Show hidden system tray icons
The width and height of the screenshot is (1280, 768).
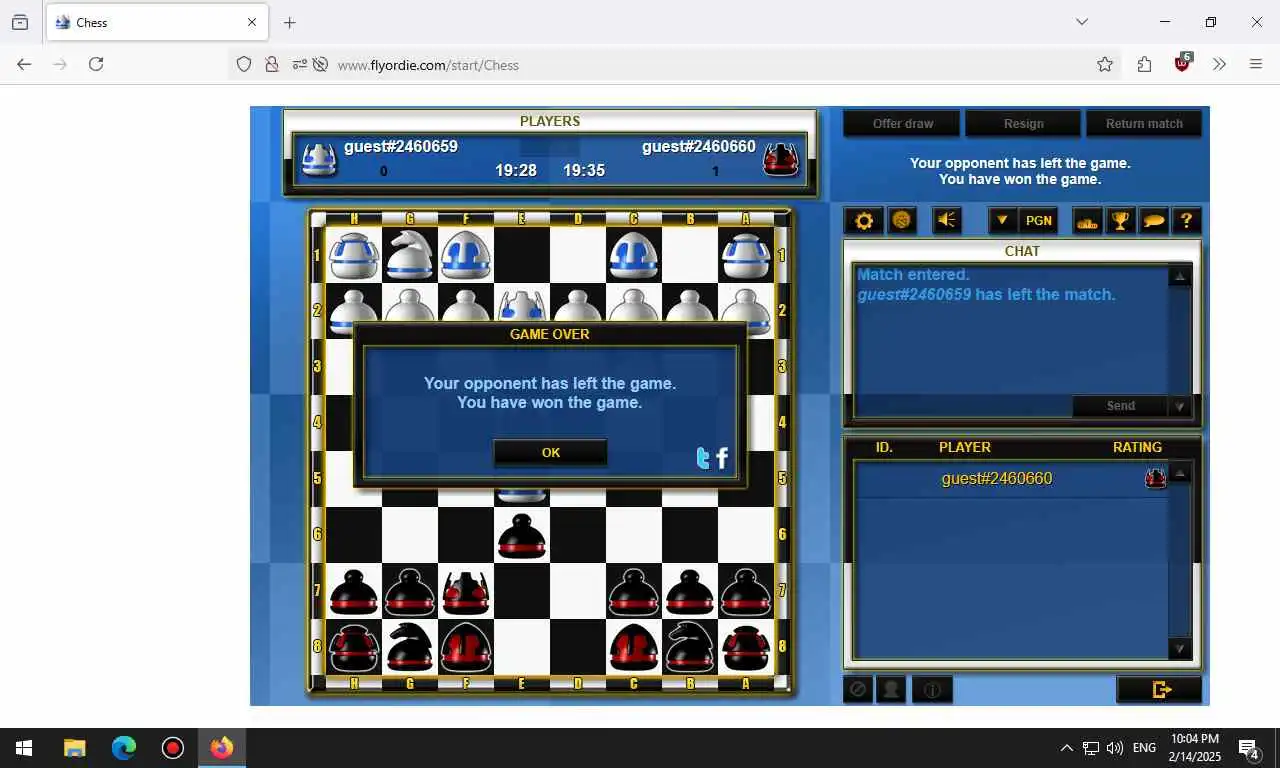coord(1066,748)
